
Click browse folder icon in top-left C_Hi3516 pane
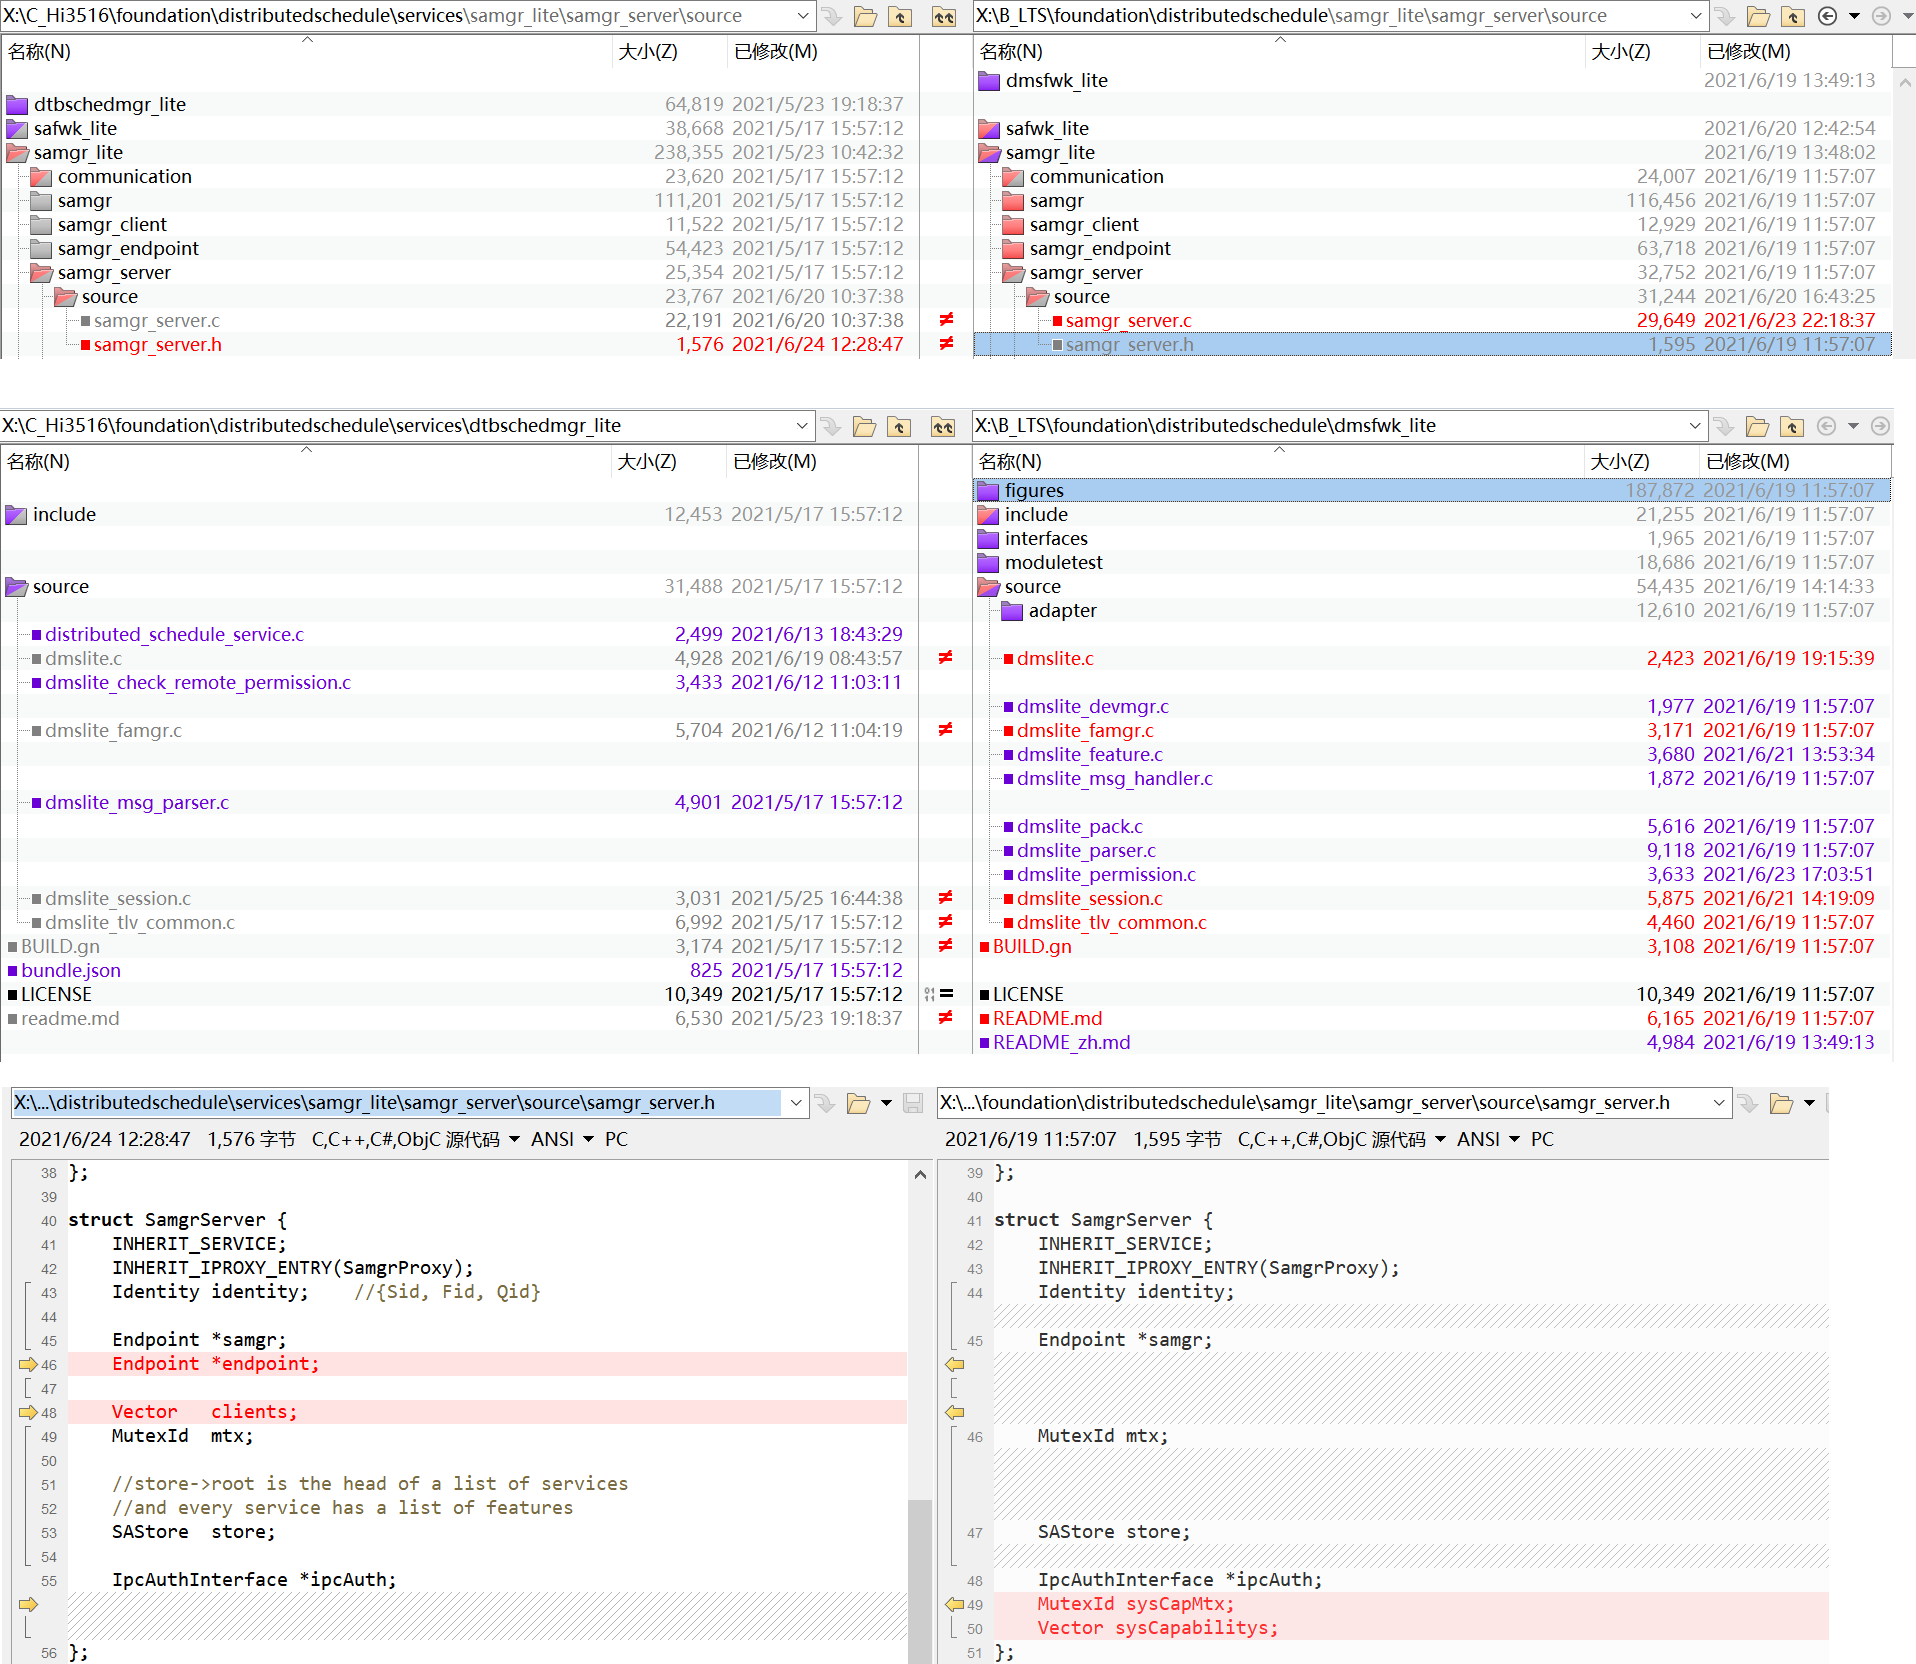coord(865,16)
